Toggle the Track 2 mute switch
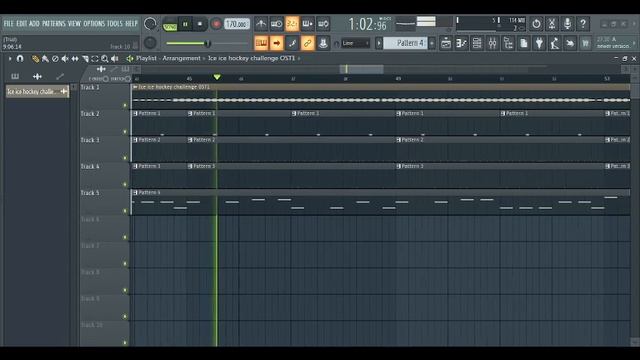The width and height of the screenshot is (640, 360). (x=125, y=132)
